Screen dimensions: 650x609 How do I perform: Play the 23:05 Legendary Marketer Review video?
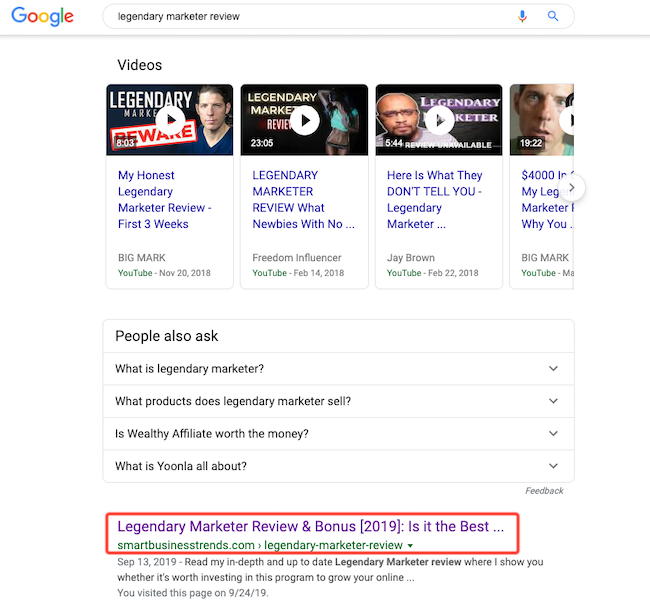click(304, 120)
